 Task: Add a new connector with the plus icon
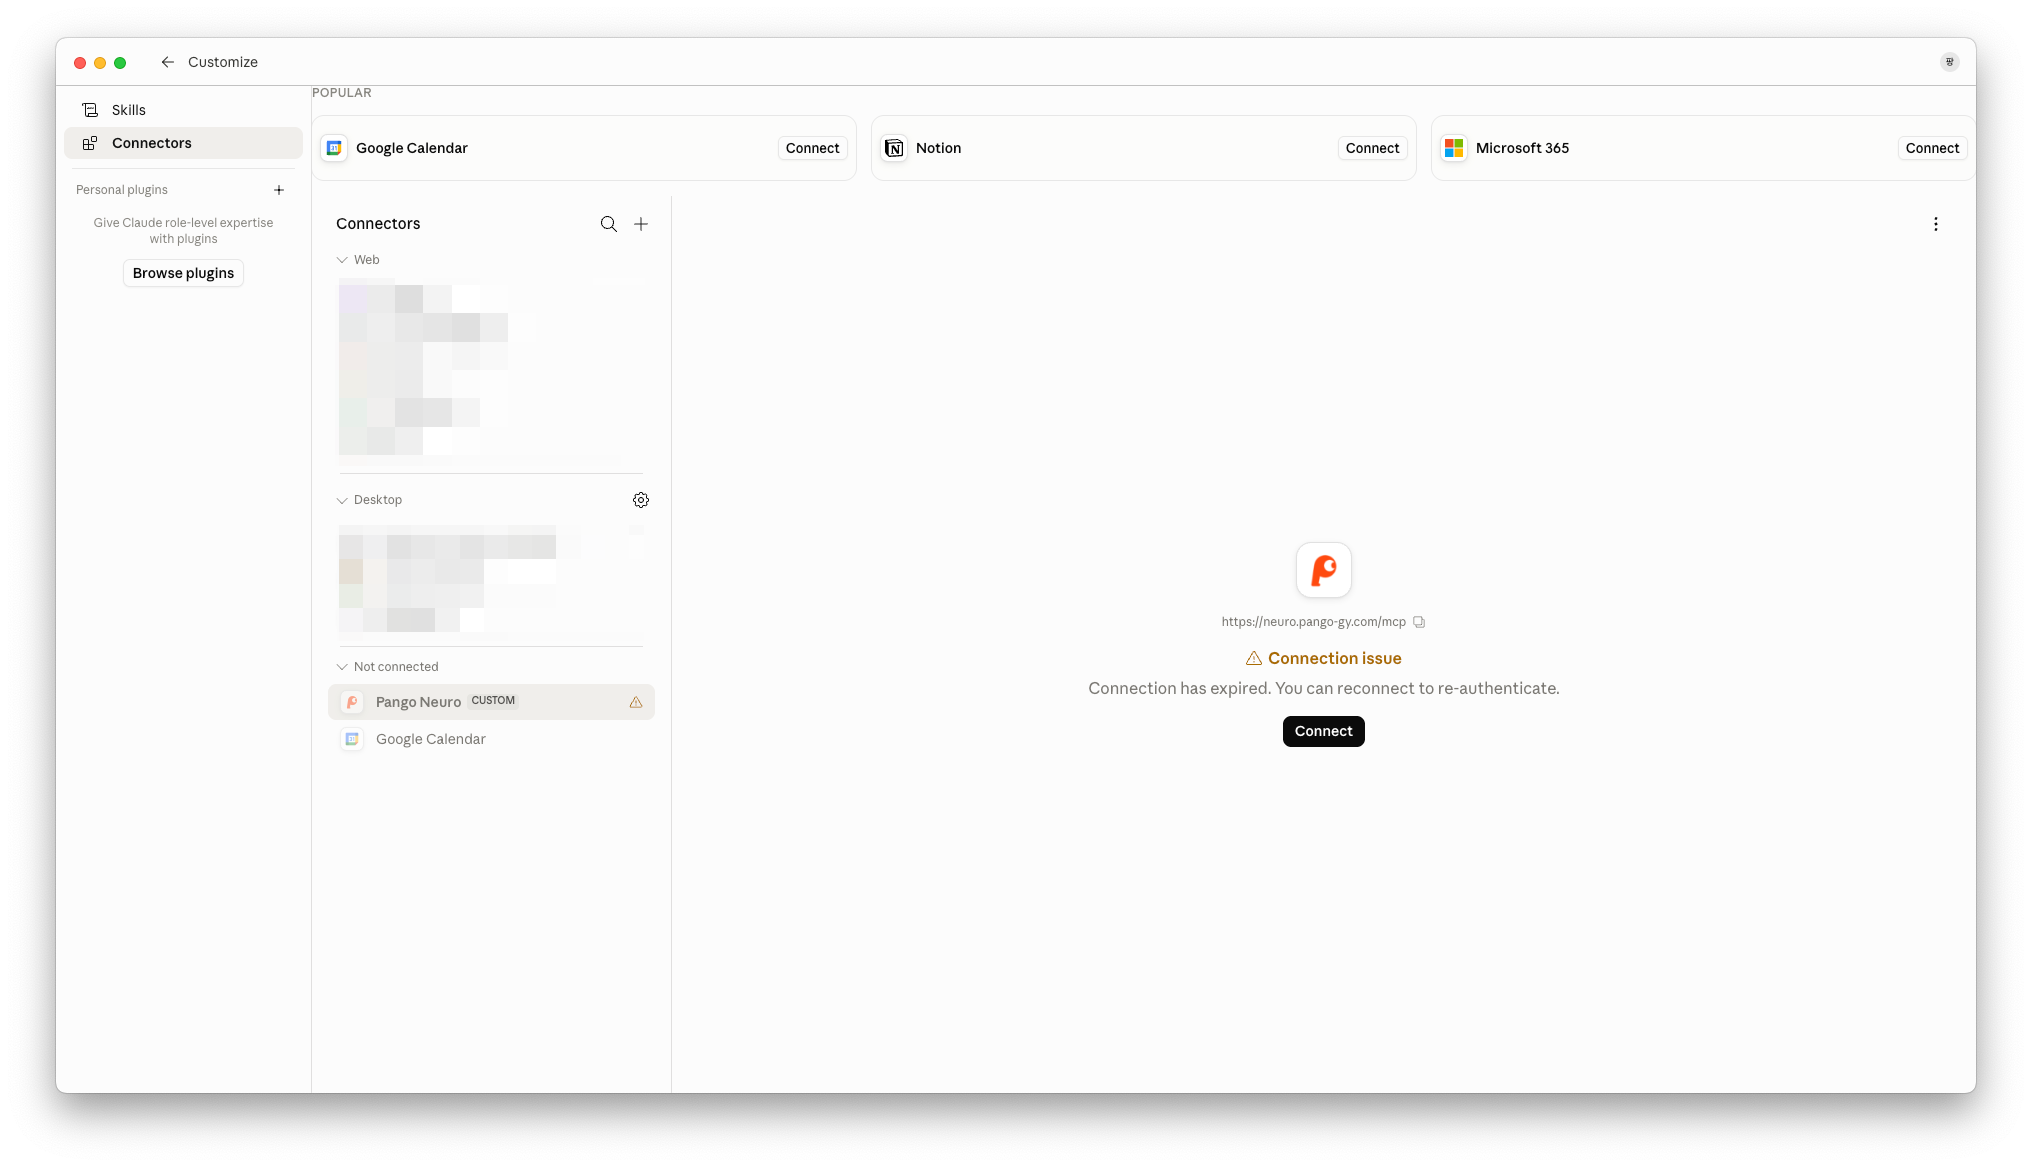[641, 224]
